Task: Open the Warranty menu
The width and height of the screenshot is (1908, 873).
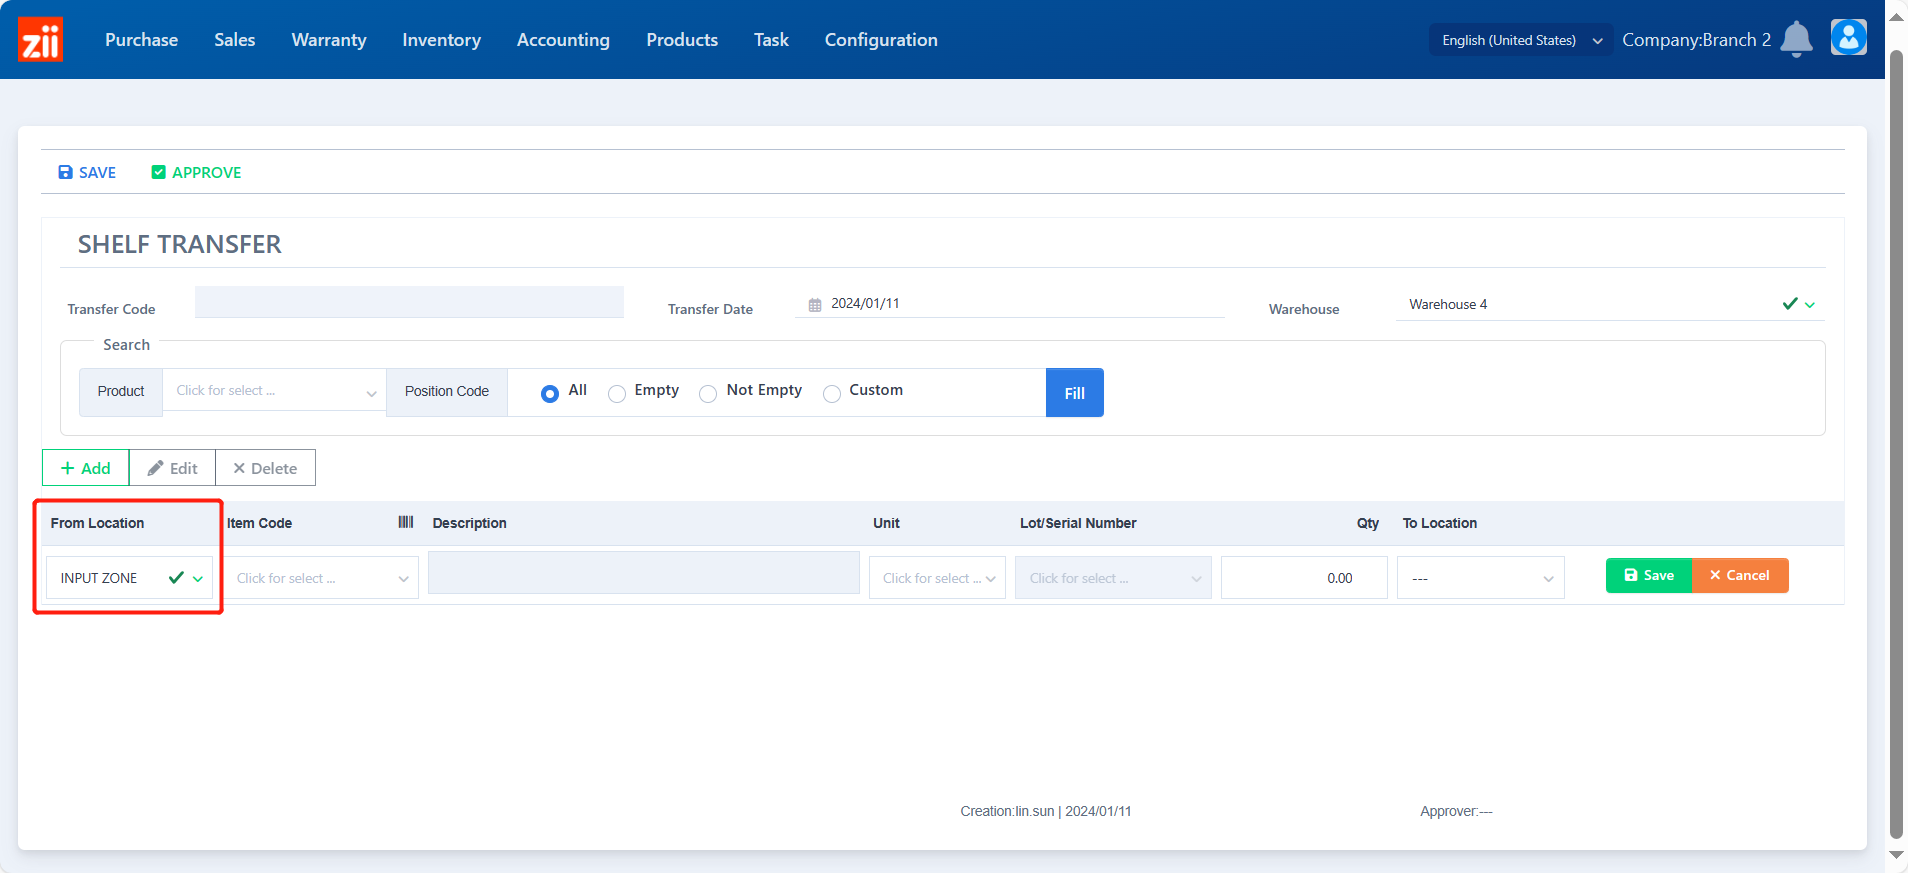Action: coord(329,40)
